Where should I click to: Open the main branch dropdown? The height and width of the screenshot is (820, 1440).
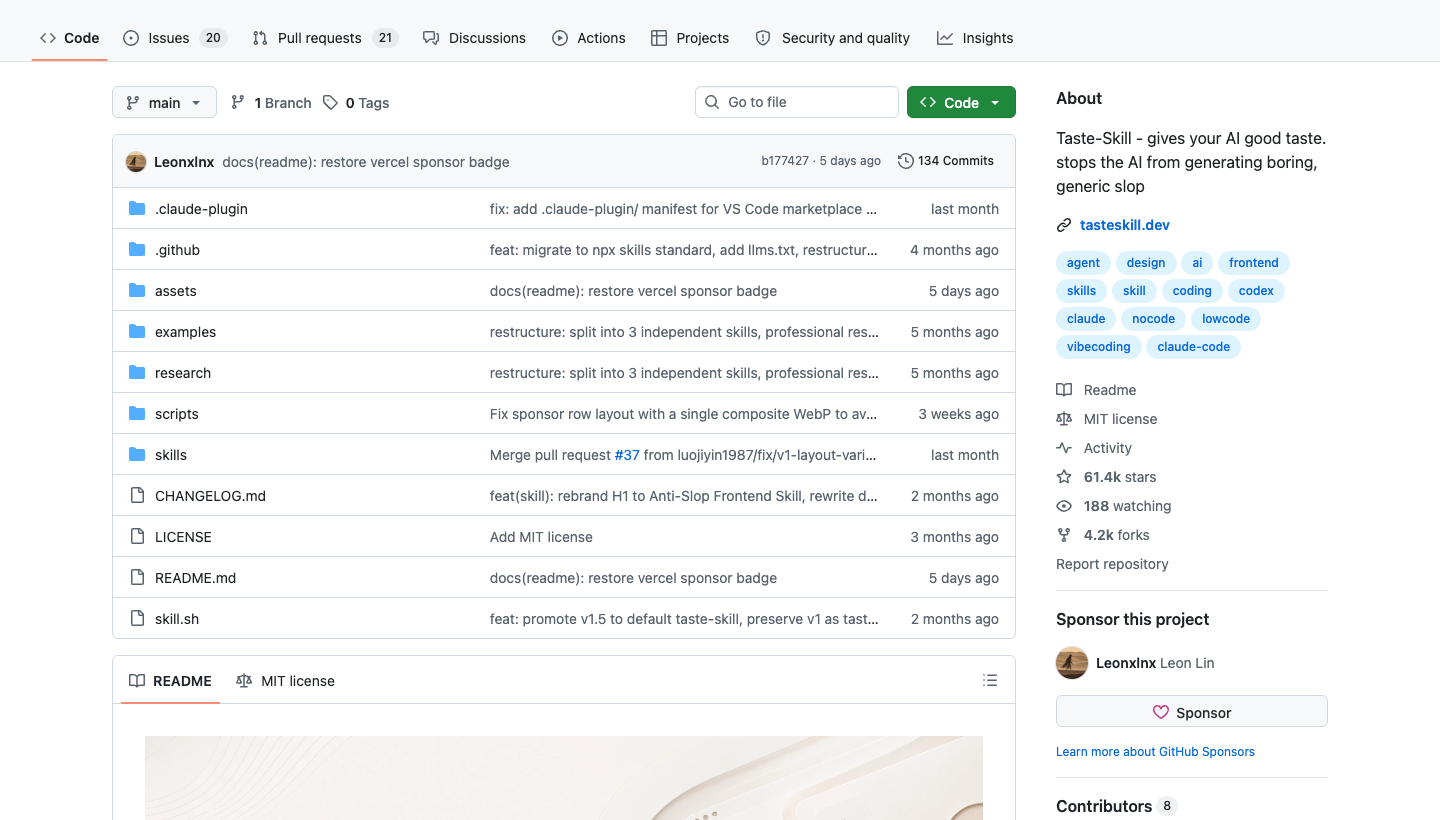click(164, 102)
